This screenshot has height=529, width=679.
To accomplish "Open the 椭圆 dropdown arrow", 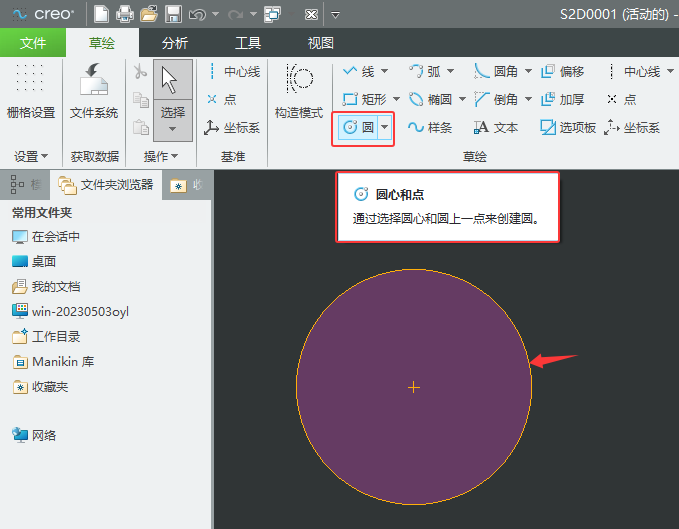I will coord(462,100).
